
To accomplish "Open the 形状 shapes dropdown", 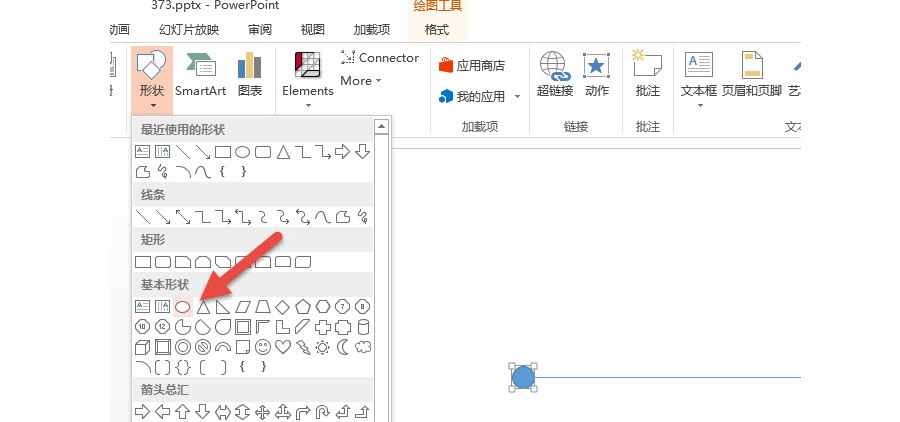I will (152, 80).
